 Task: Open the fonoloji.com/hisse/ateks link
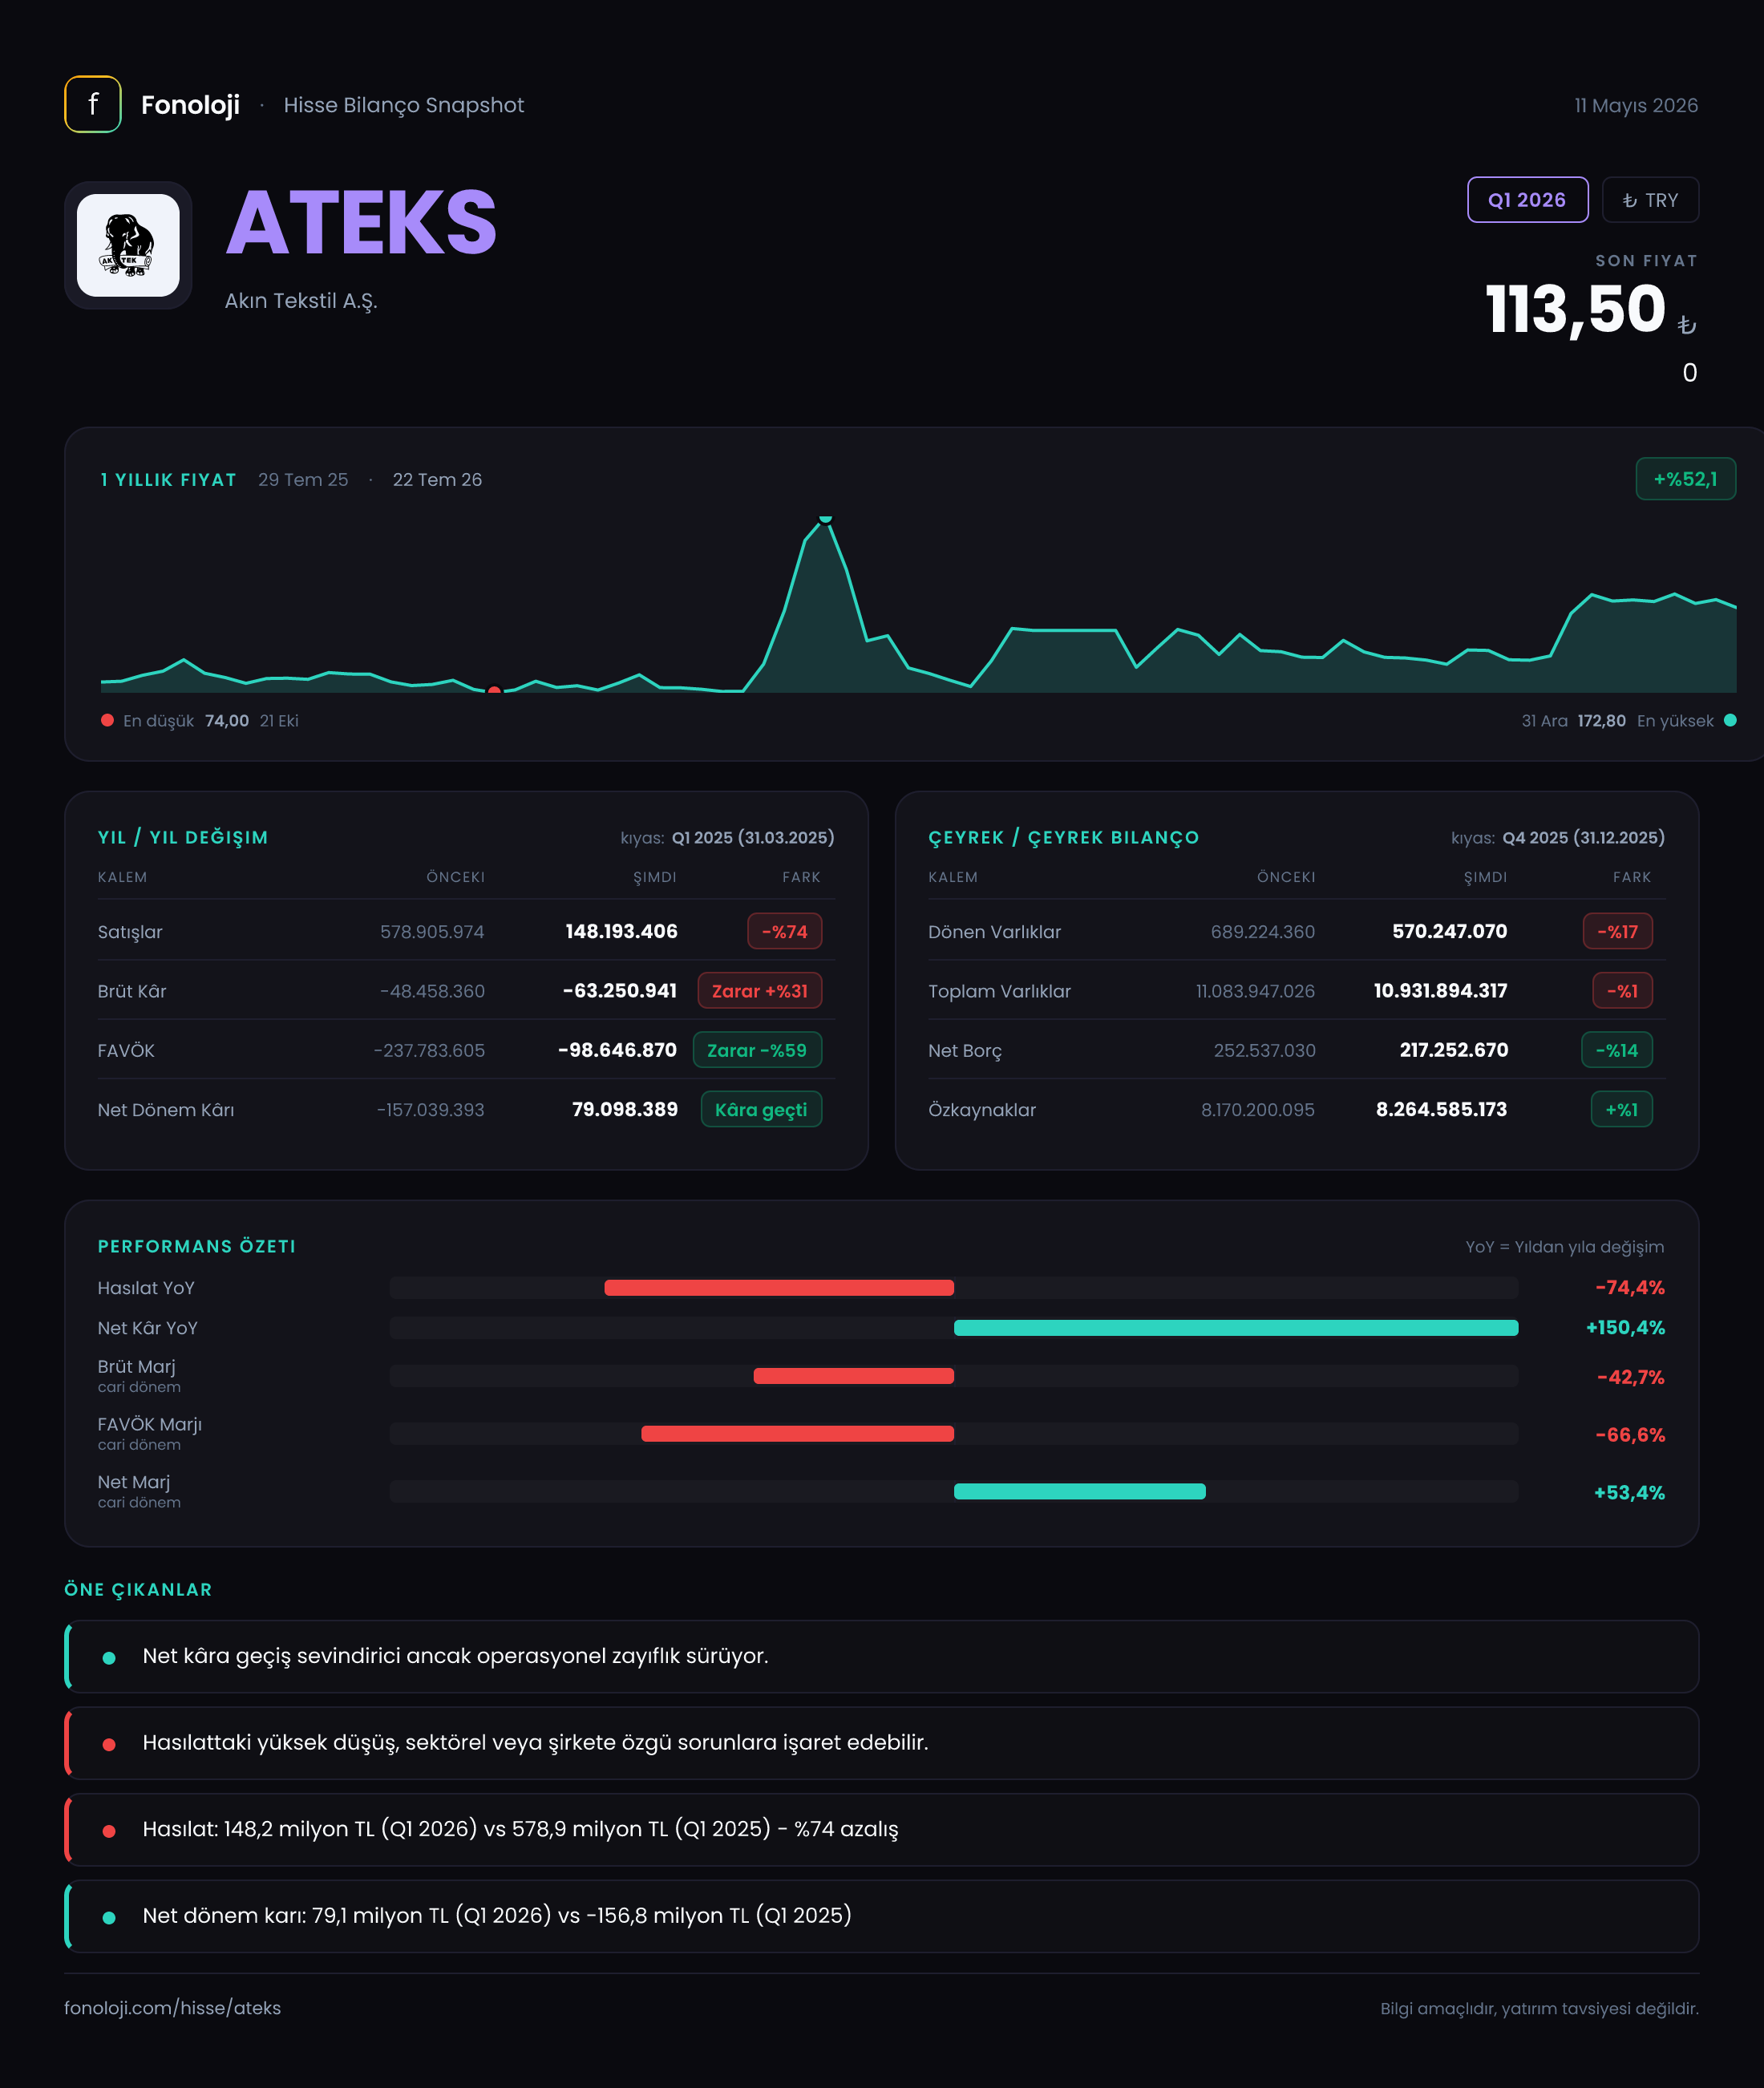point(172,2008)
